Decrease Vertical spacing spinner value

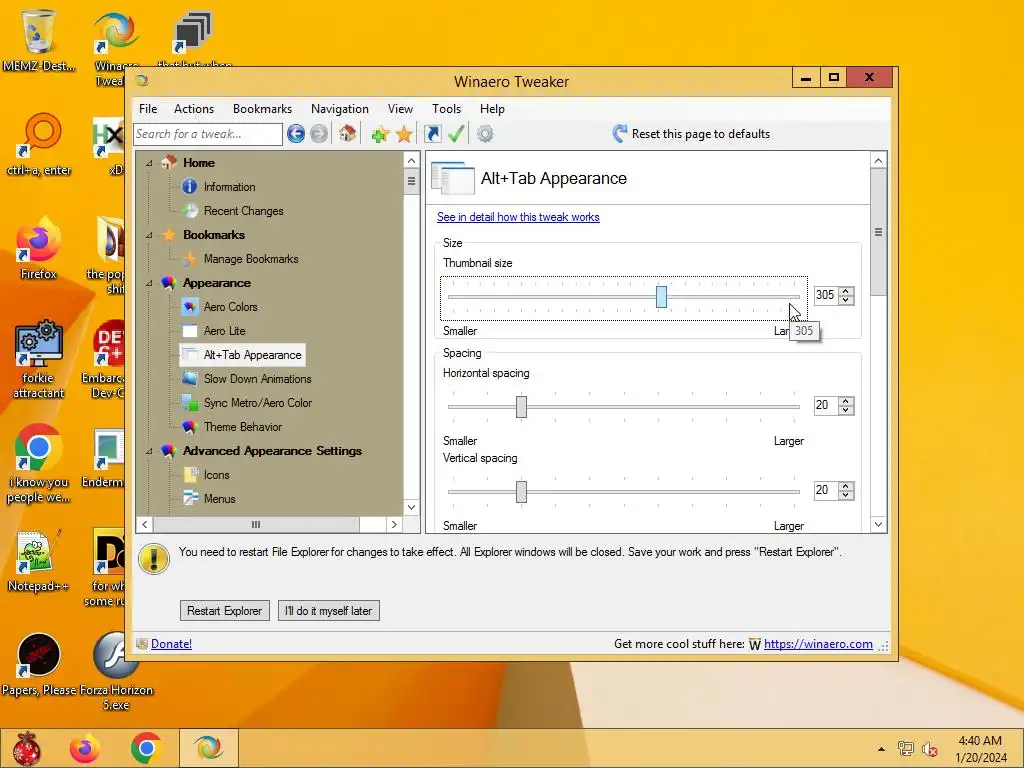846,495
